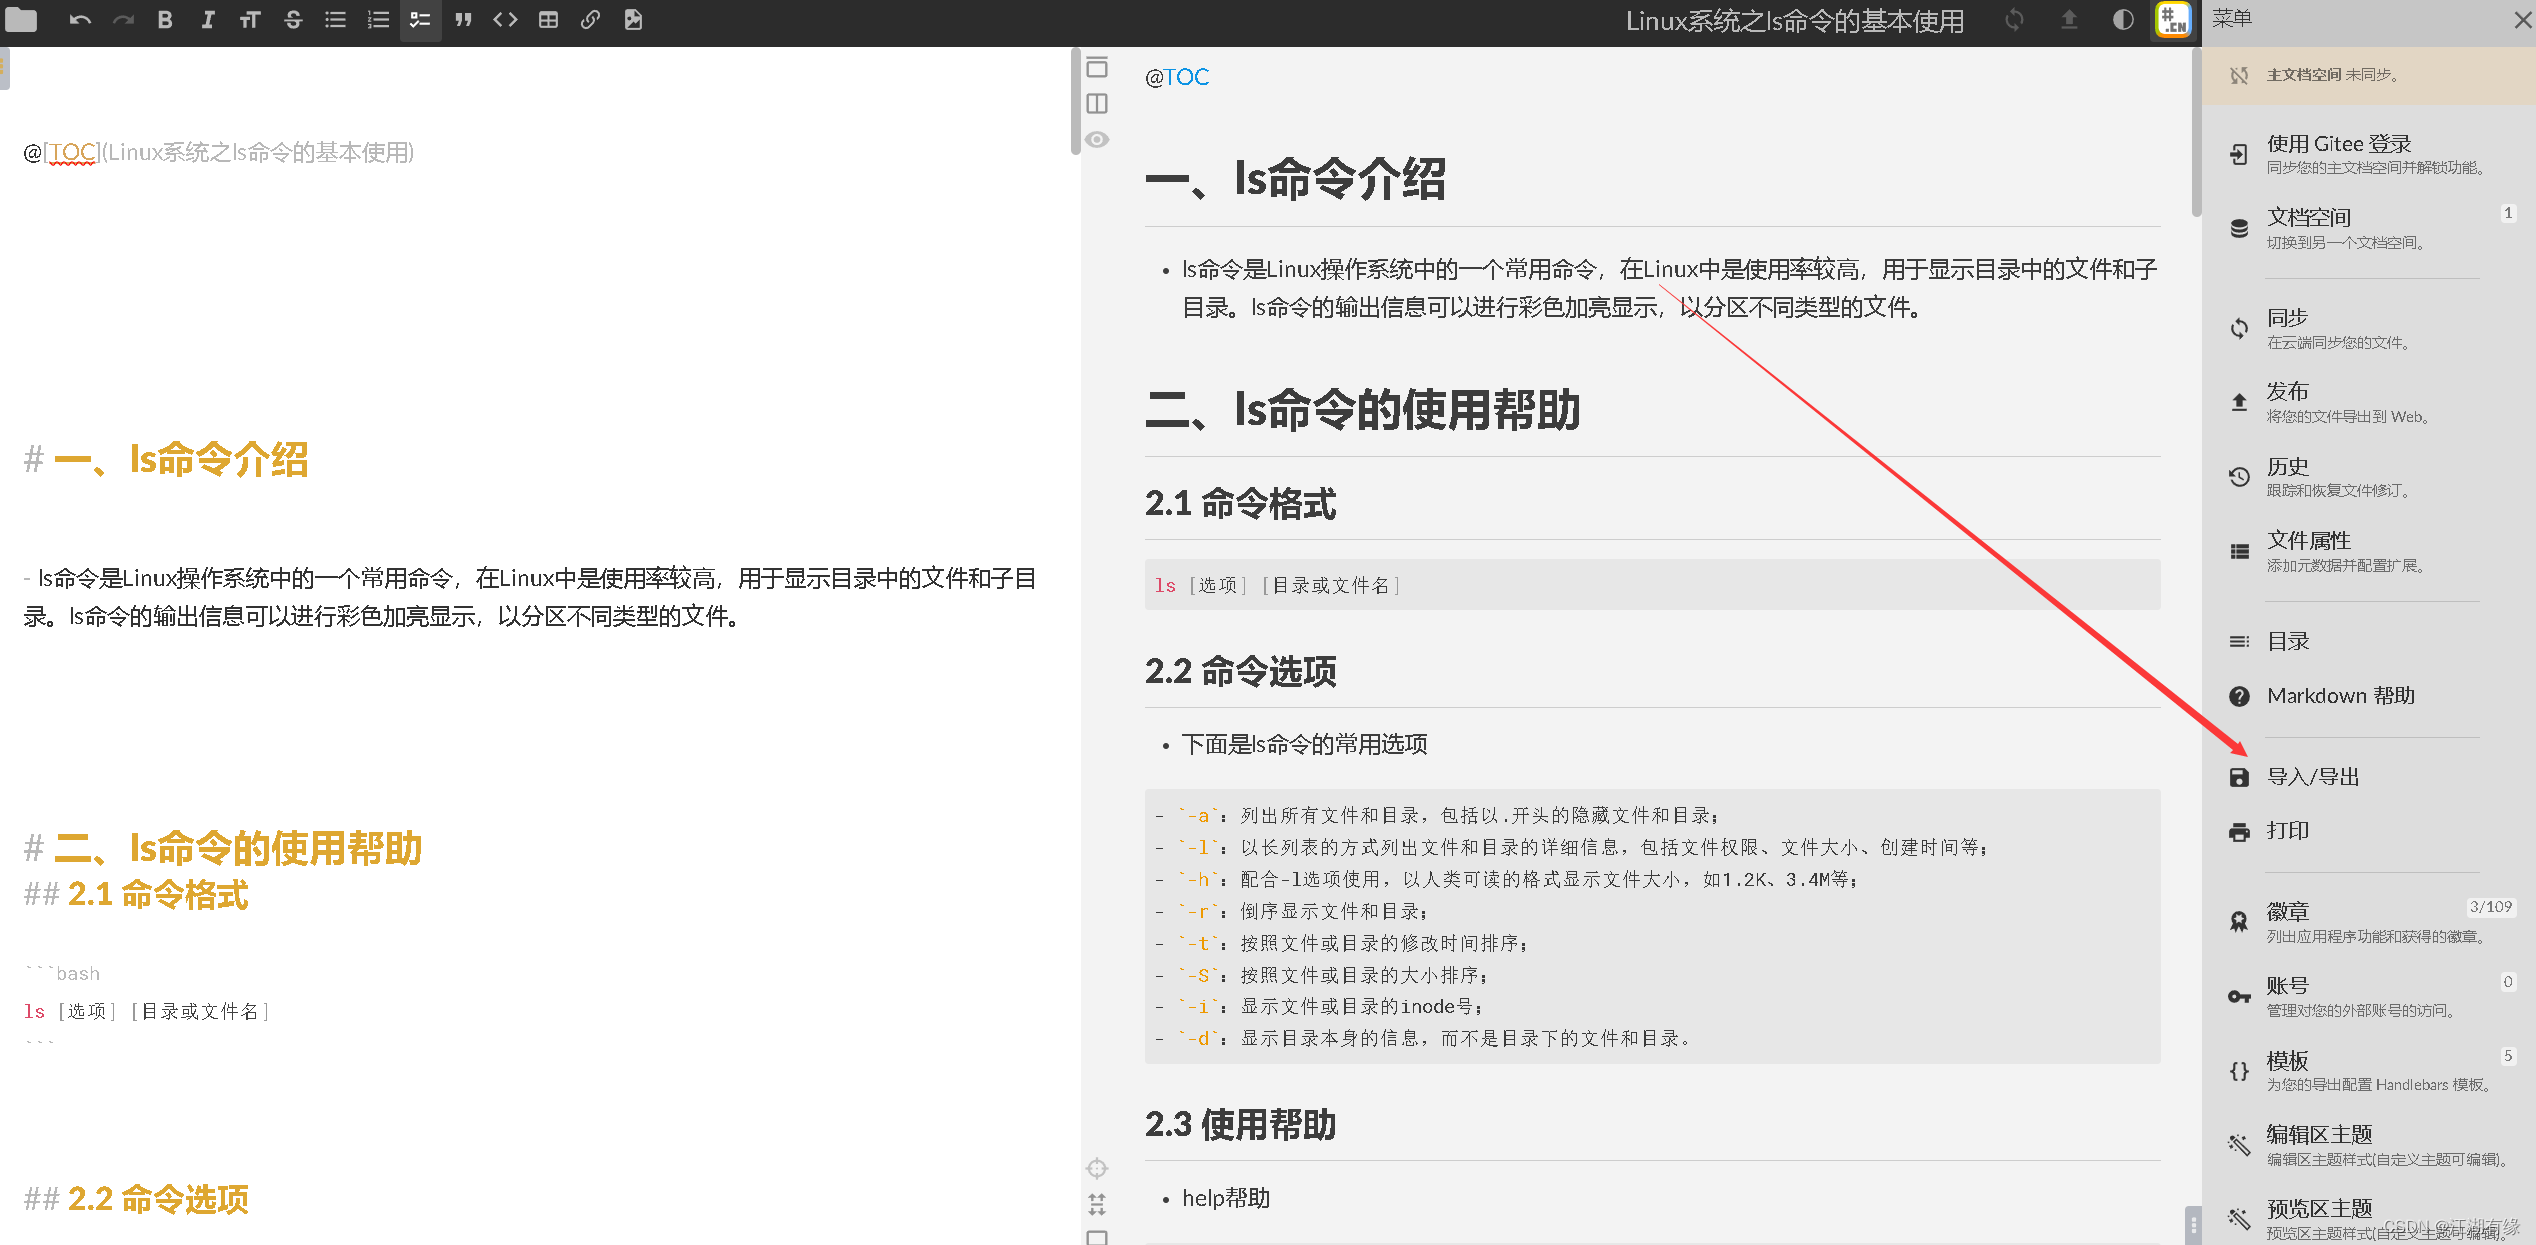The image size is (2536, 1245).
Task: Click the TOC link in the preview
Action: (x=1186, y=77)
